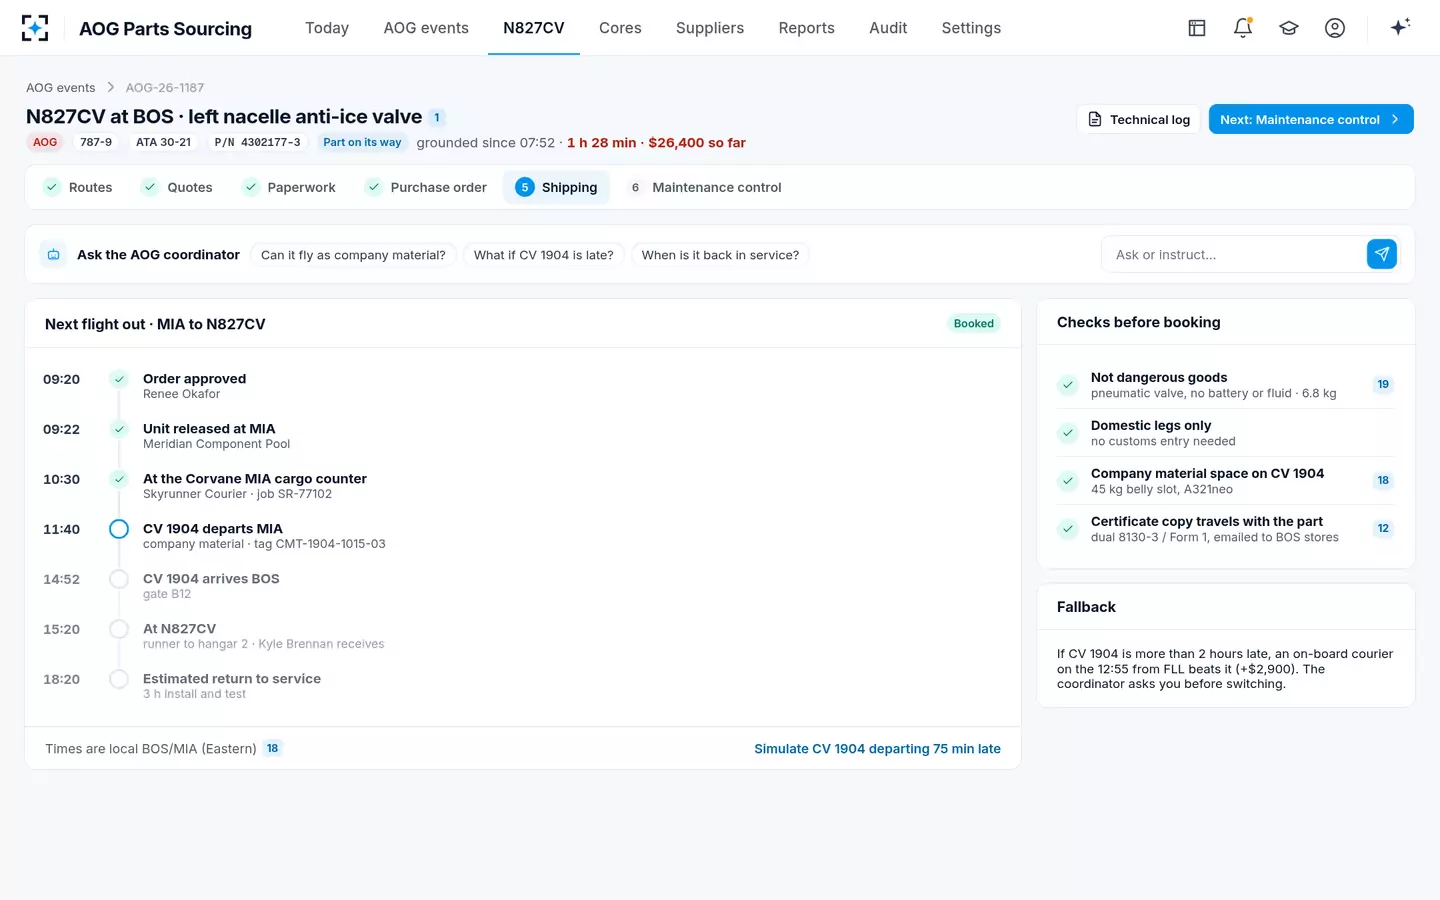The width and height of the screenshot is (1440, 900).
Task: Open the Cores tab
Action: click(x=620, y=28)
